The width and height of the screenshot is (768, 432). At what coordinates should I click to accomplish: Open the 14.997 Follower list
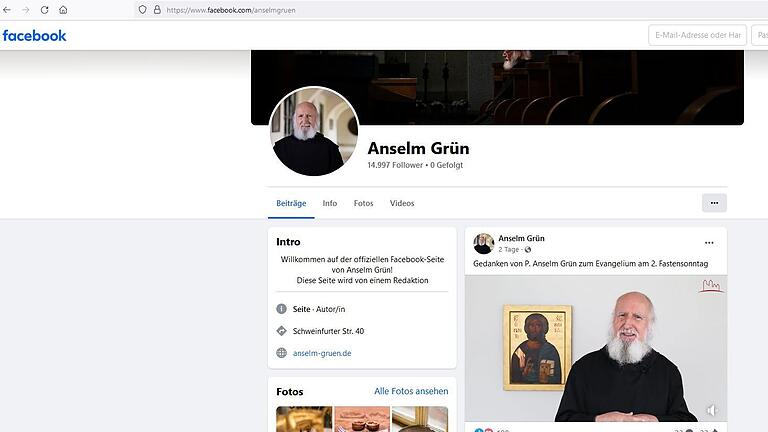[395, 165]
